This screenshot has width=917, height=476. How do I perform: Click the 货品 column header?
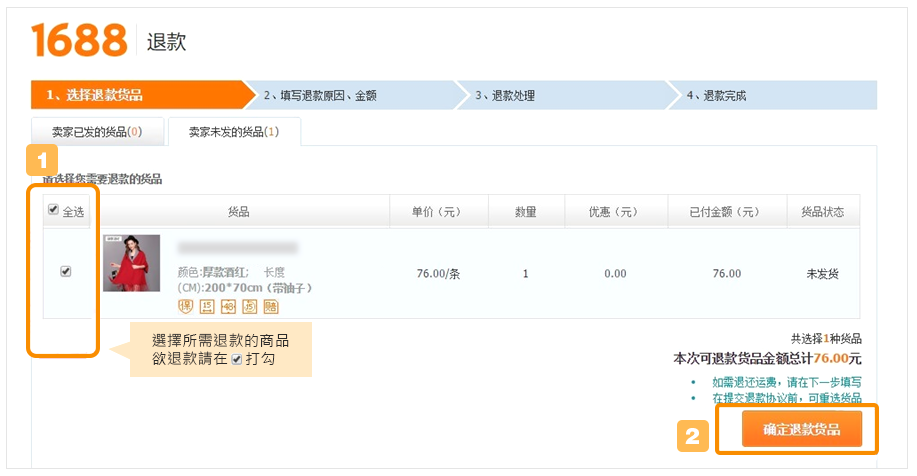click(238, 212)
